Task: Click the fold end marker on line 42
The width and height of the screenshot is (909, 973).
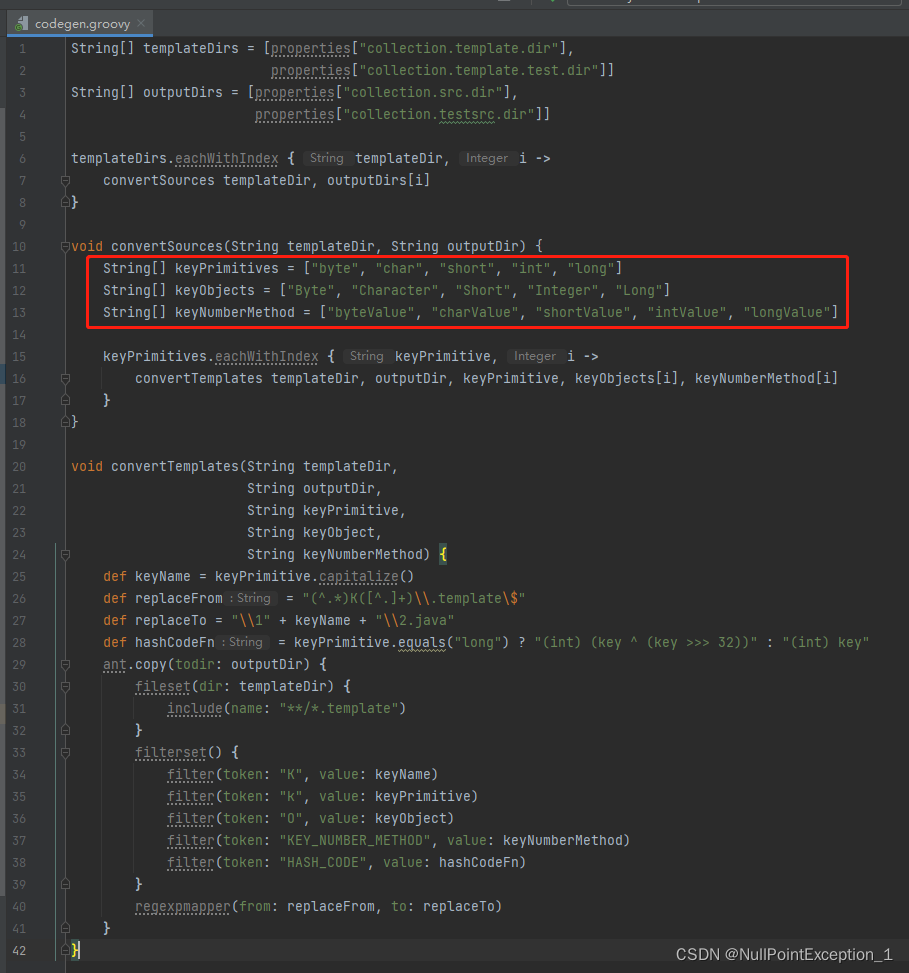Action: click(x=65, y=951)
